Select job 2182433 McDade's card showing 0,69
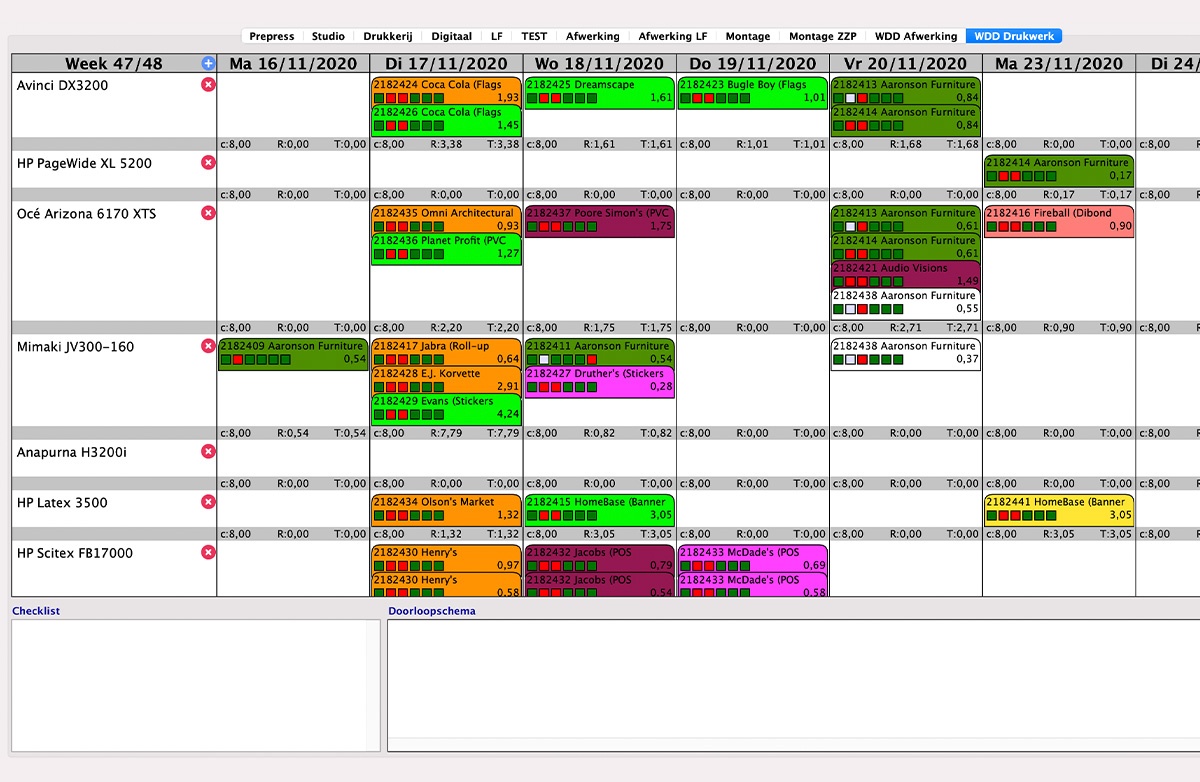Screen dimensions: 1200x782 (x=752, y=558)
